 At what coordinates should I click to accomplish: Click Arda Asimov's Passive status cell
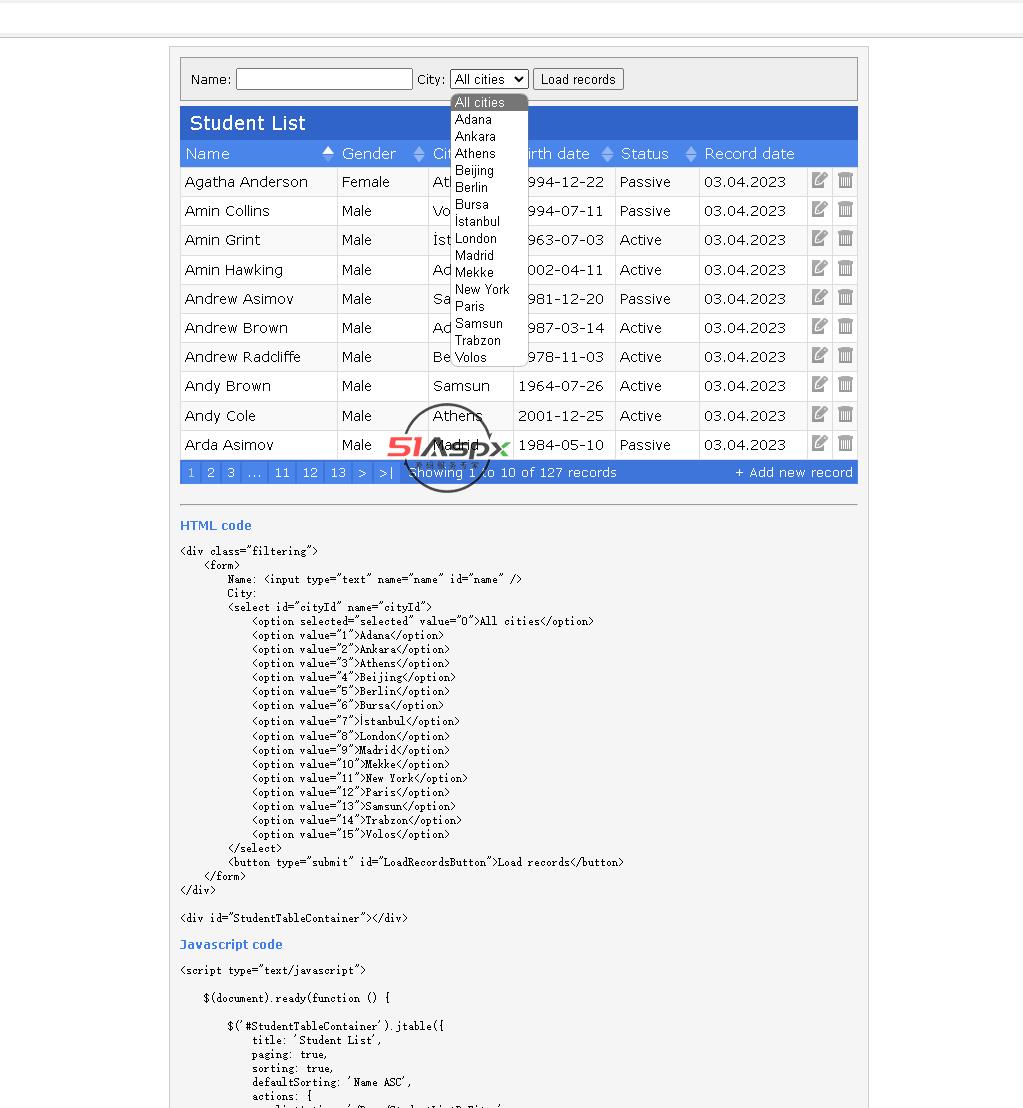[657, 444]
